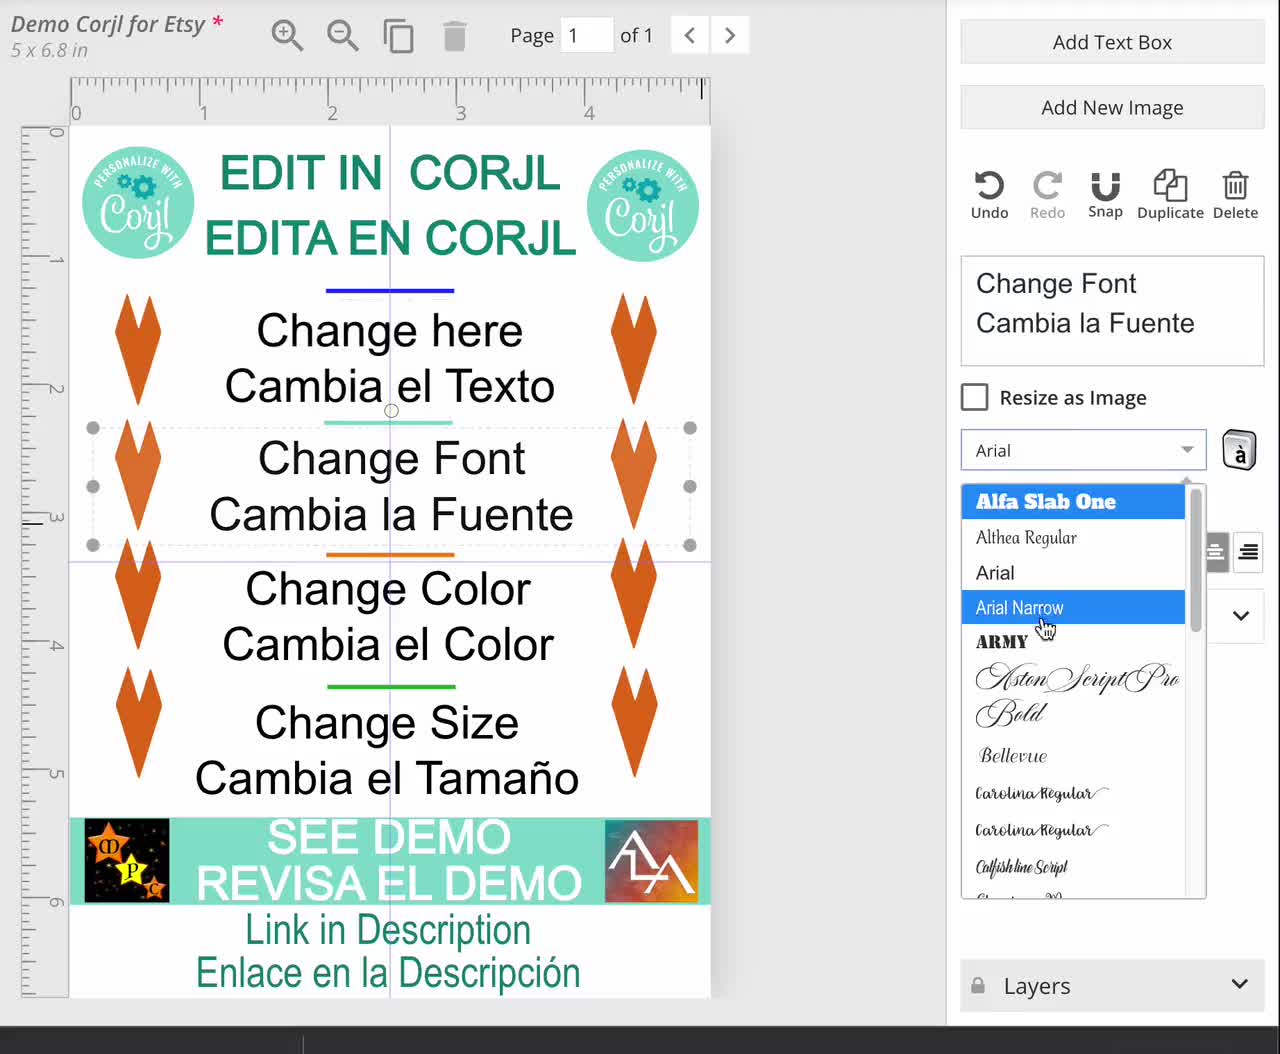
Task: Expand the Layers panel
Action: point(1112,985)
